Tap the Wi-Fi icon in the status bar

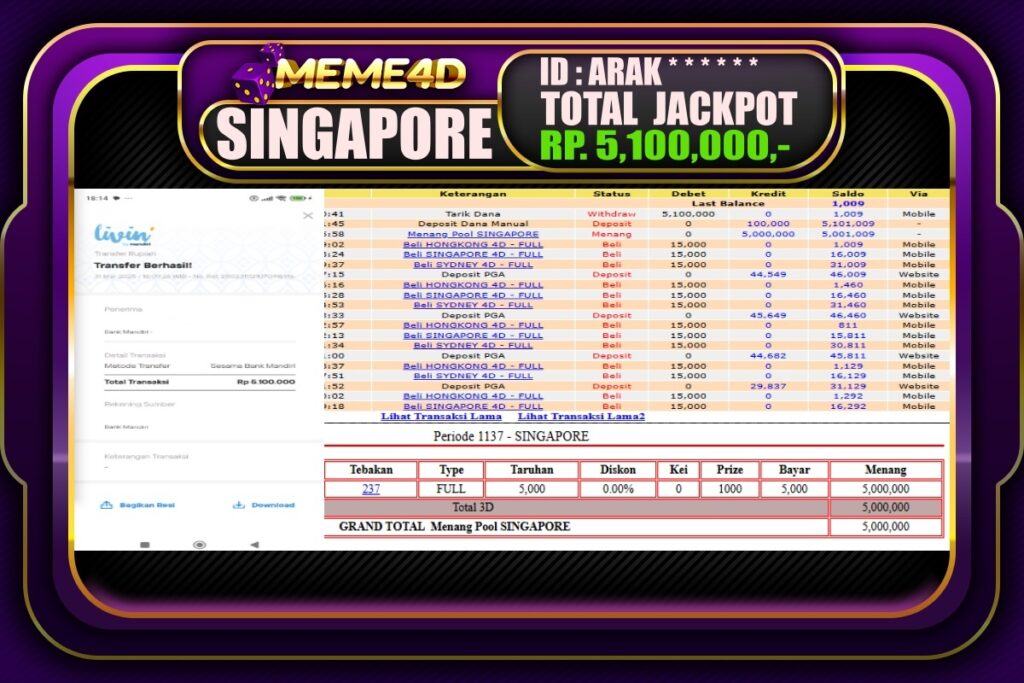pos(283,198)
